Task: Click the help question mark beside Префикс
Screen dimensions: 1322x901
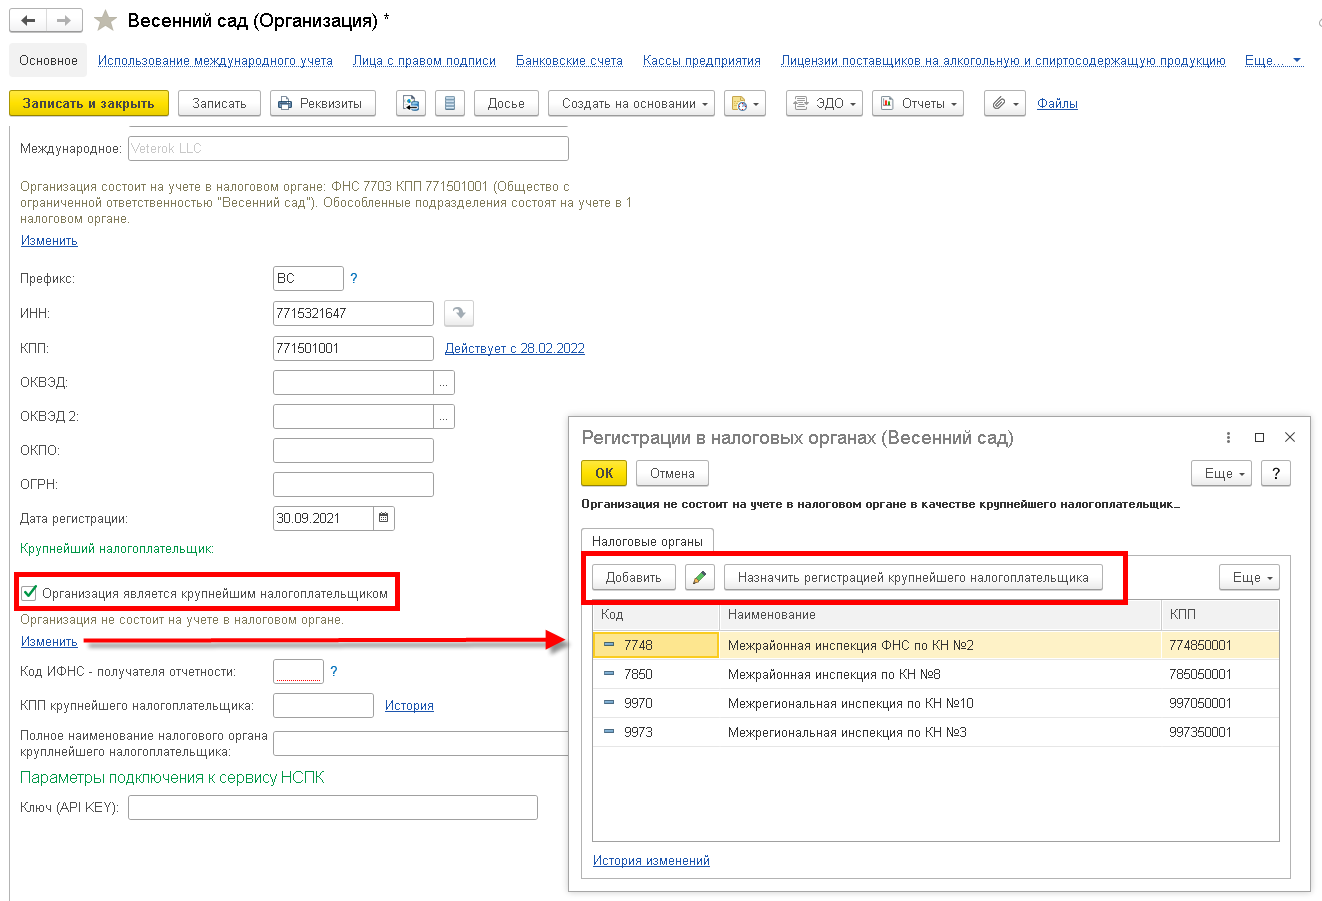Action: click(x=354, y=278)
